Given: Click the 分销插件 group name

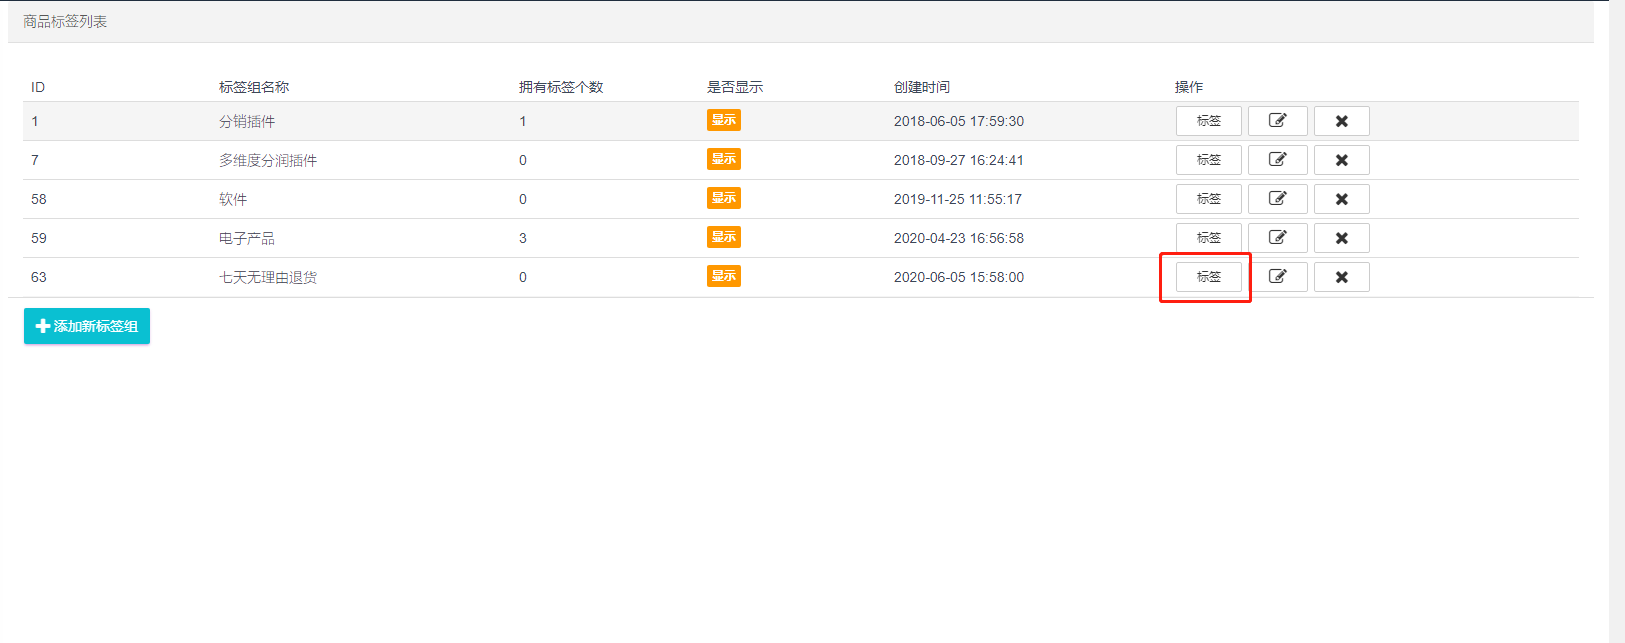Looking at the screenshot, I should pyautogui.click(x=247, y=121).
